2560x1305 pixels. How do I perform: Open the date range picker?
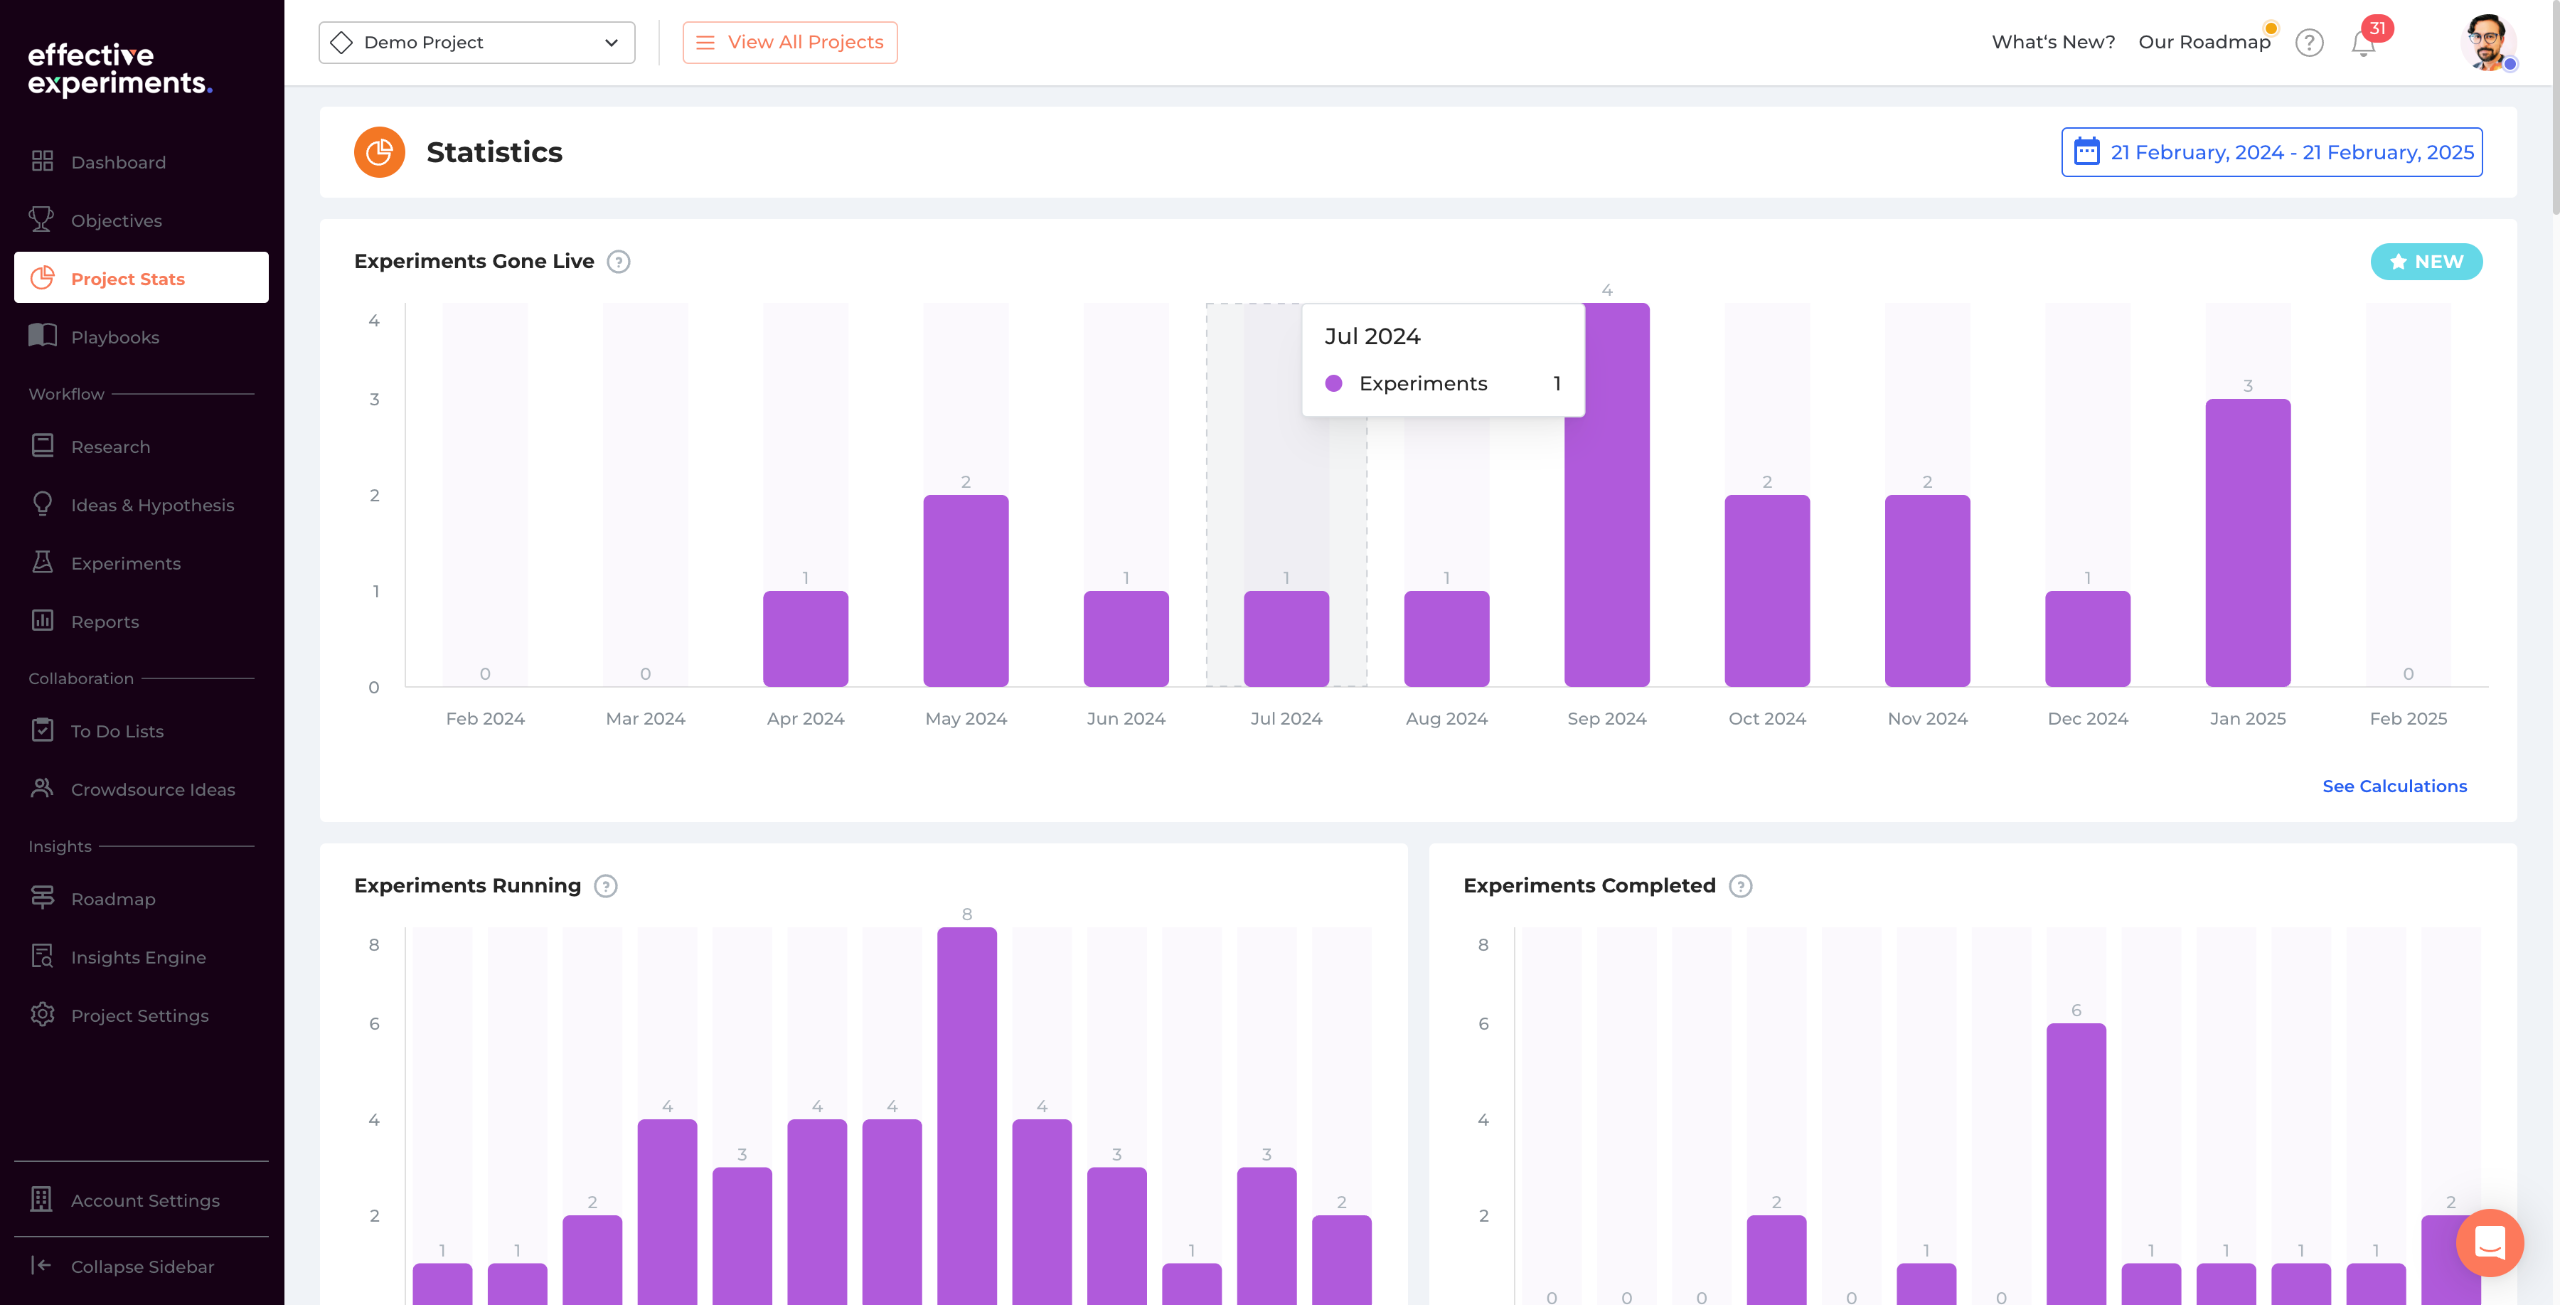click(2271, 152)
